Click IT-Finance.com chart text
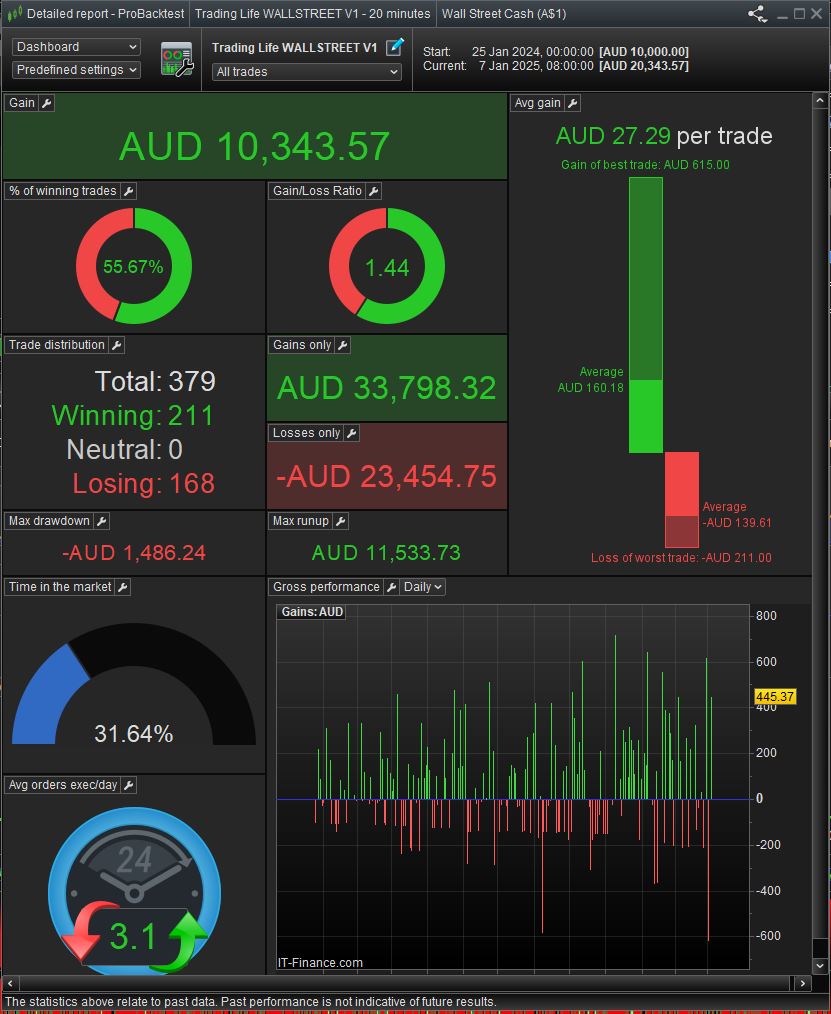The height and width of the screenshot is (1014, 831). [320, 963]
